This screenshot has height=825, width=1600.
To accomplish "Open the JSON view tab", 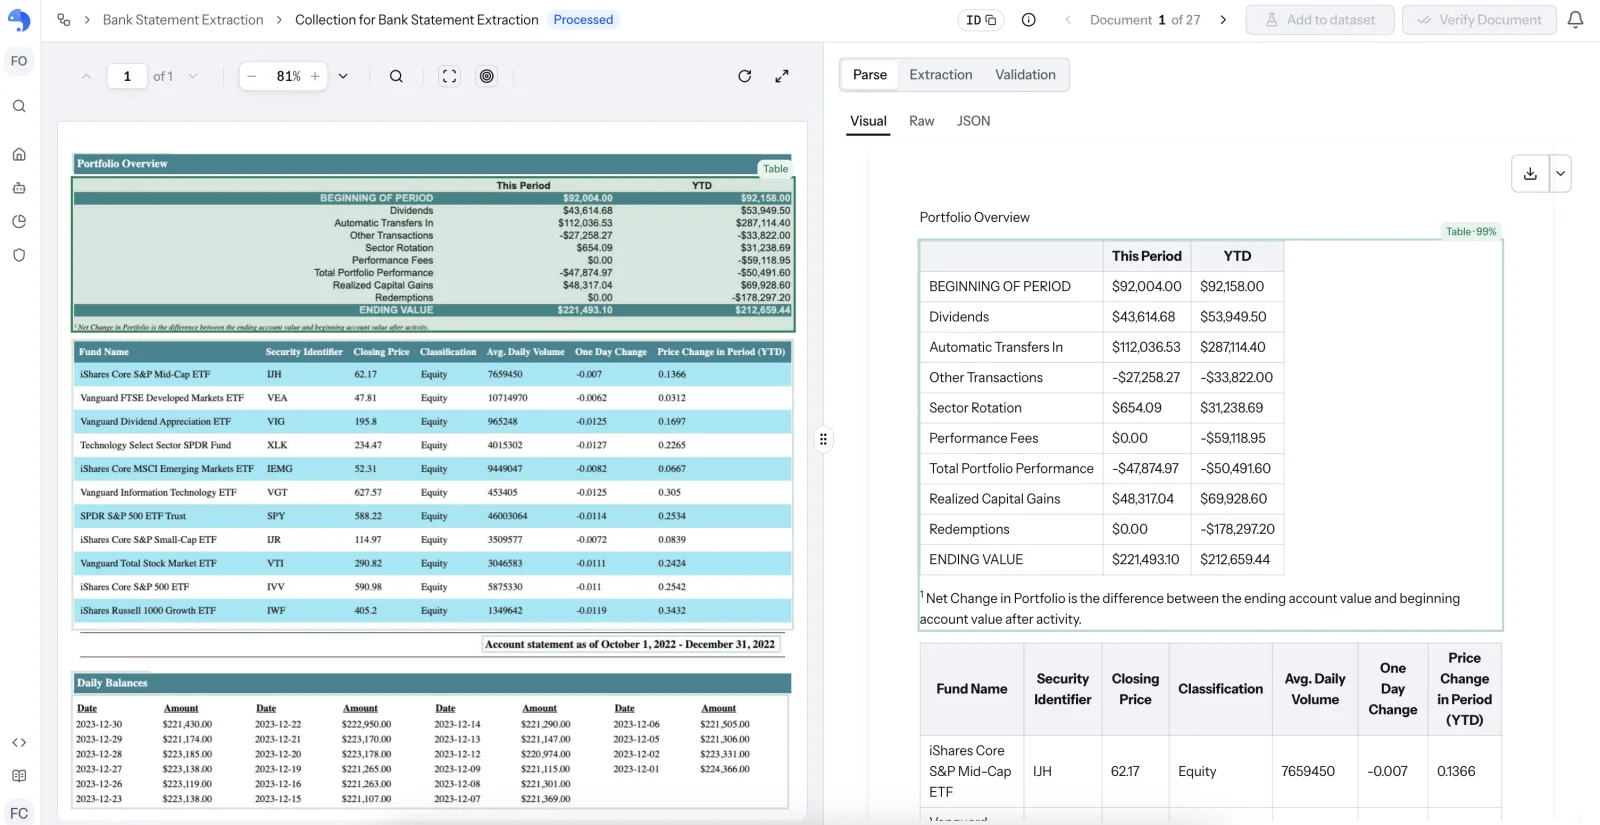I will pos(973,121).
